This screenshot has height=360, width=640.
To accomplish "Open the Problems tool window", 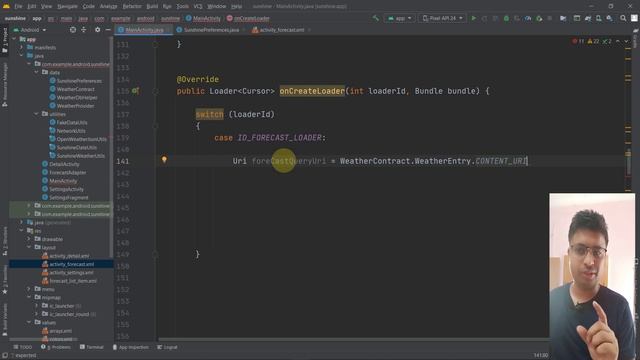I will (56, 347).
